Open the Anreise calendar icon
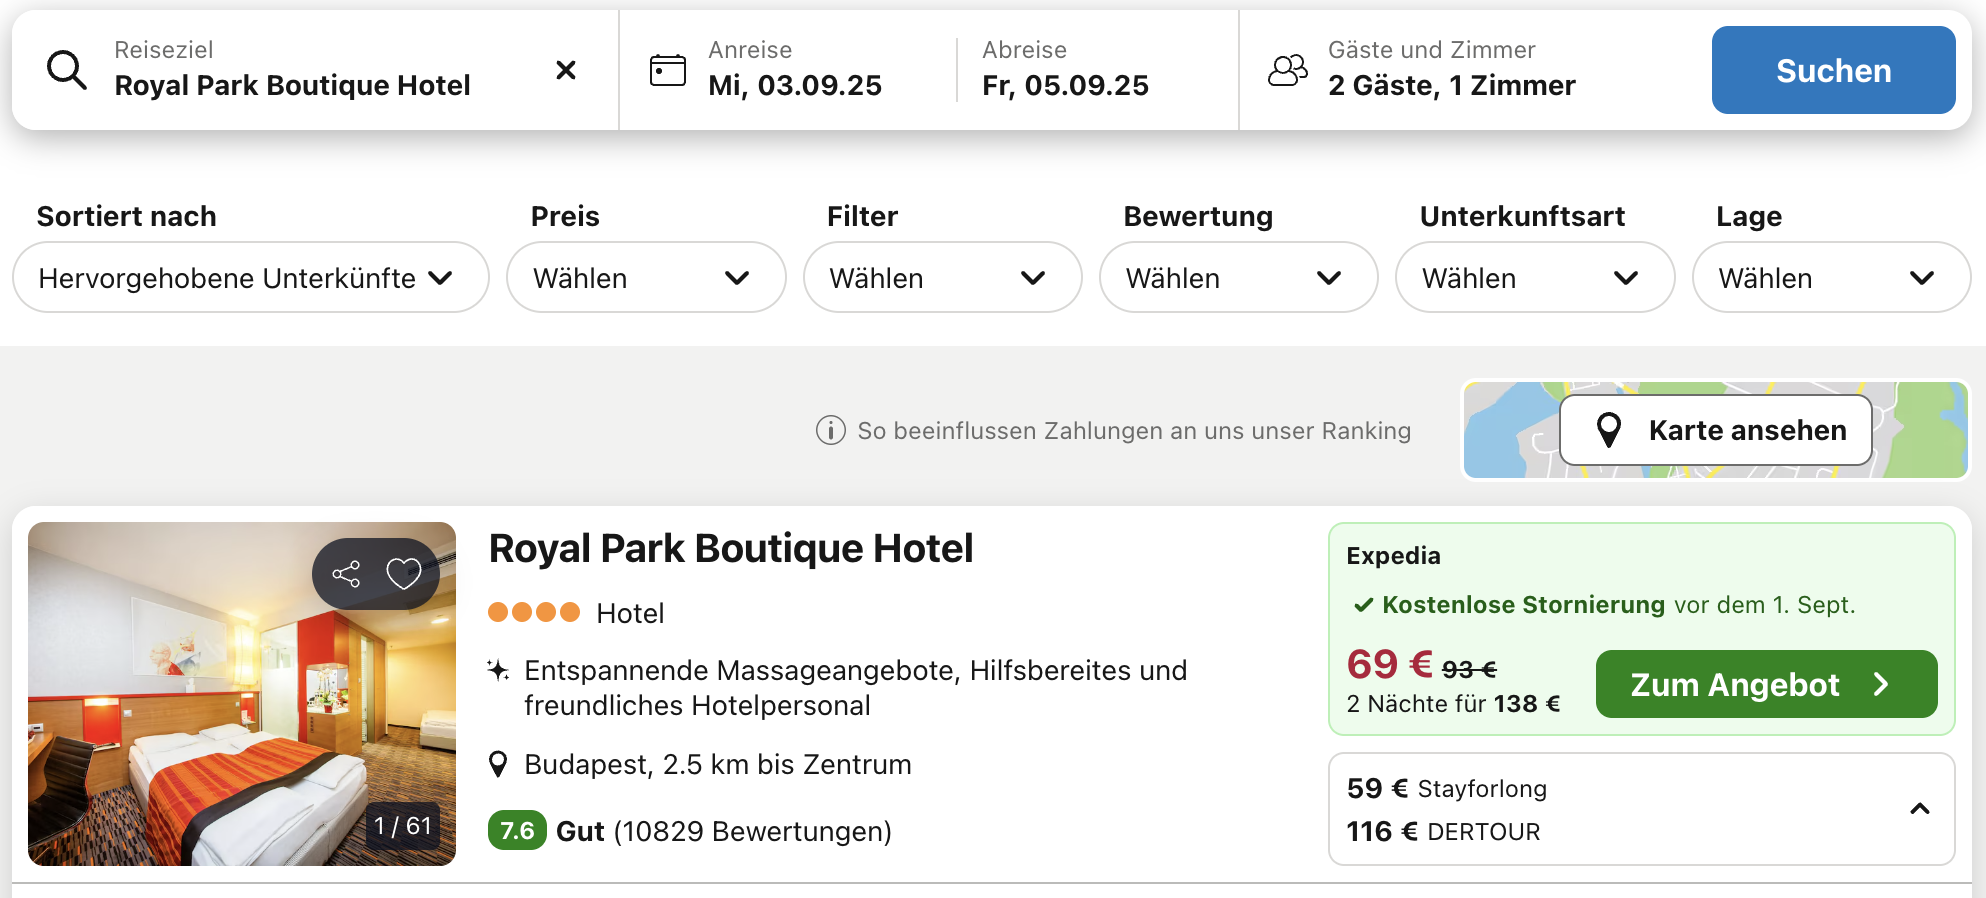This screenshot has width=1986, height=898. (x=668, y=70)
